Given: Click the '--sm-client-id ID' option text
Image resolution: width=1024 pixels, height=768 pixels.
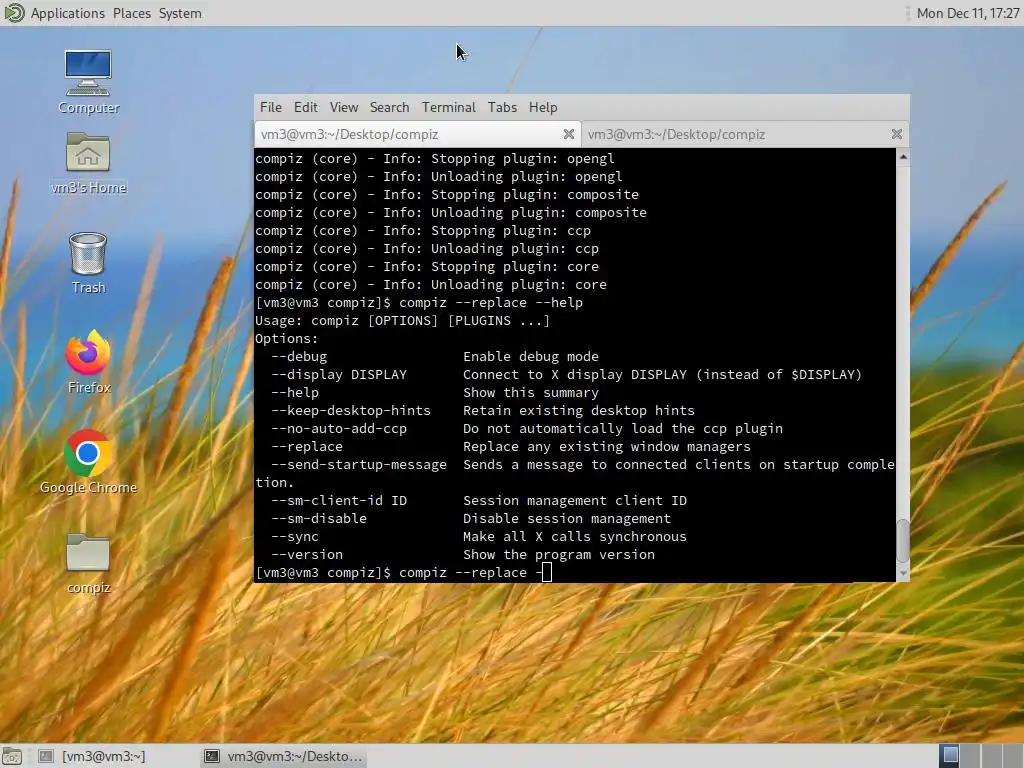Looking at the screenshot, I should click(339, 501).
